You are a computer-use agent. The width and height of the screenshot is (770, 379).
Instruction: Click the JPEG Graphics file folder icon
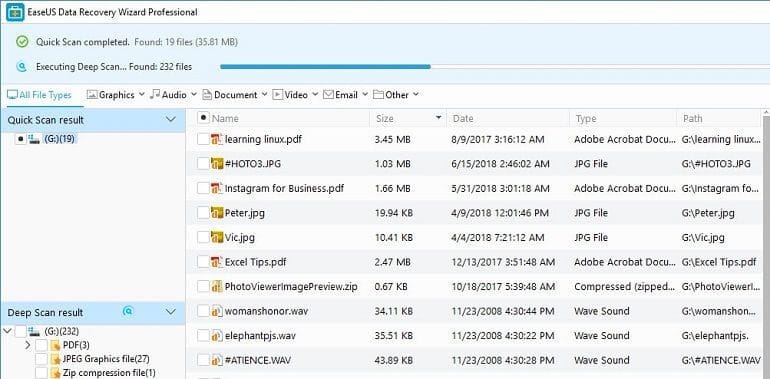pyautogui.click(x=55, y=359)
